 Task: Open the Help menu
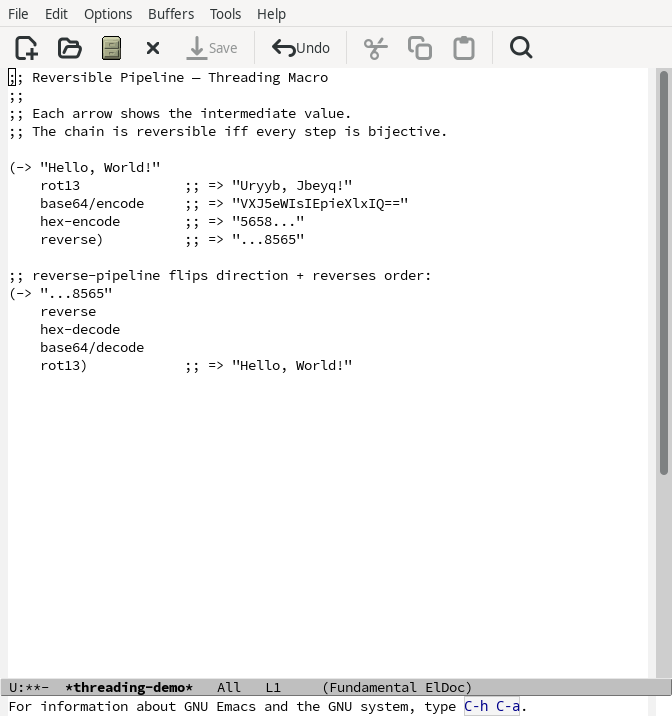(x=272, y=14)
